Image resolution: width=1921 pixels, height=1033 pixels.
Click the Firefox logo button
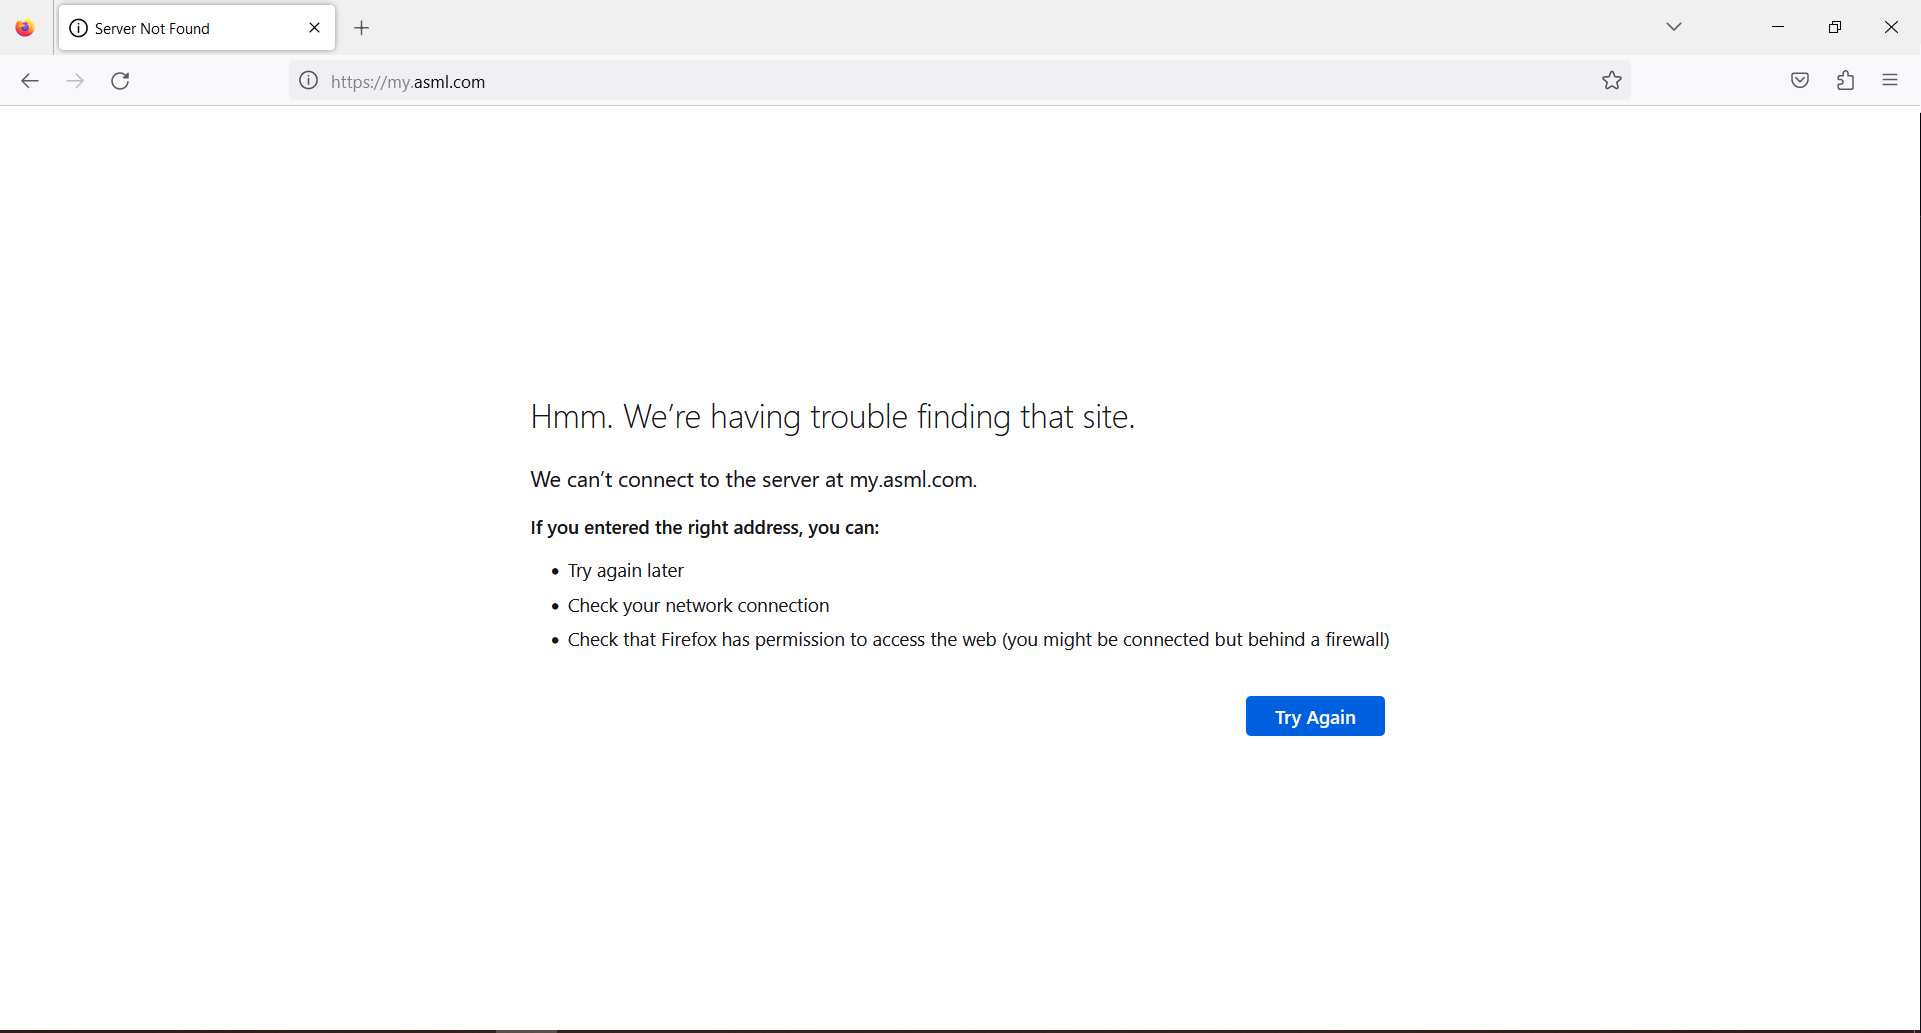24,27
